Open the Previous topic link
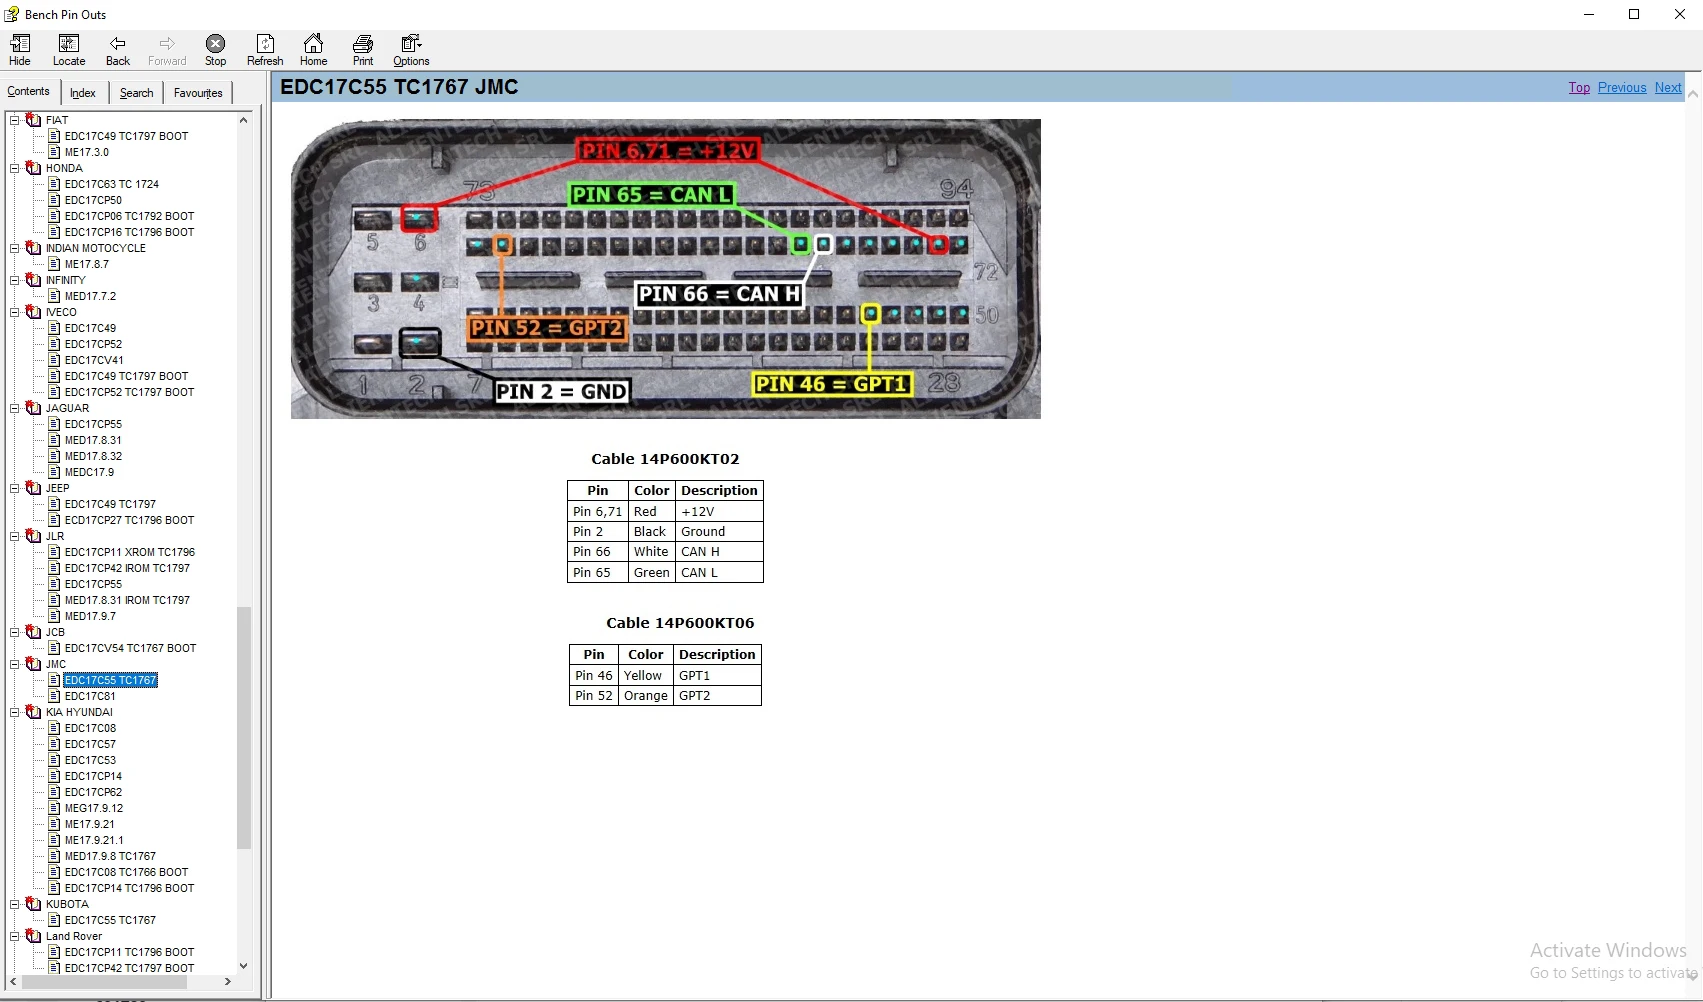 click(x=1621, y=87)
